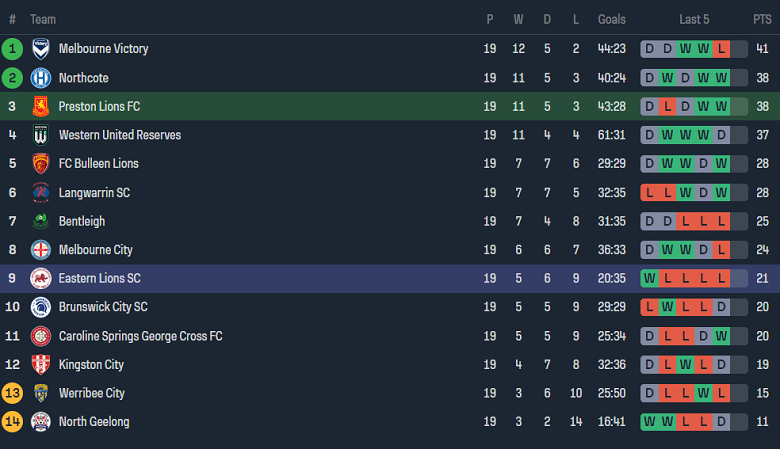This screenshot has height=449, width=780.
Task: Open the Preston Lions FC crest icon
Action: 41,106
